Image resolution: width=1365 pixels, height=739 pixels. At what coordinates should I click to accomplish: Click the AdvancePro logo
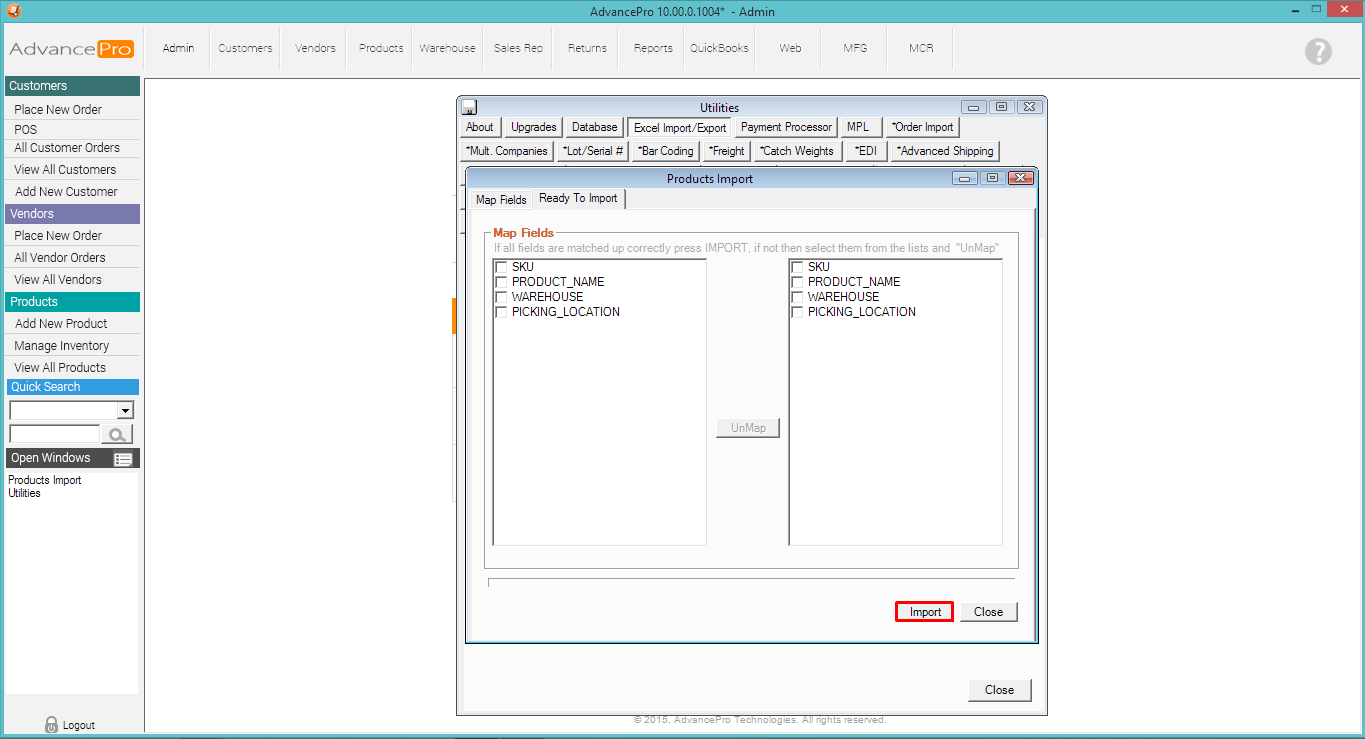(x=71, y=49)
